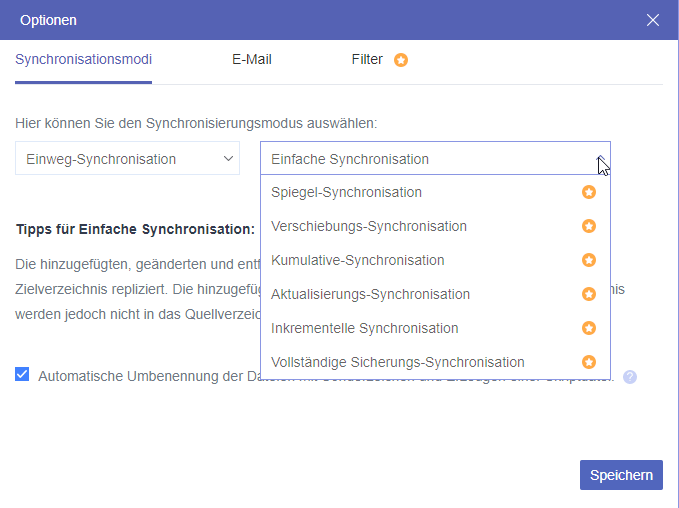Open the Filter tab
679x508 pixels.
[x=367, y=59]
